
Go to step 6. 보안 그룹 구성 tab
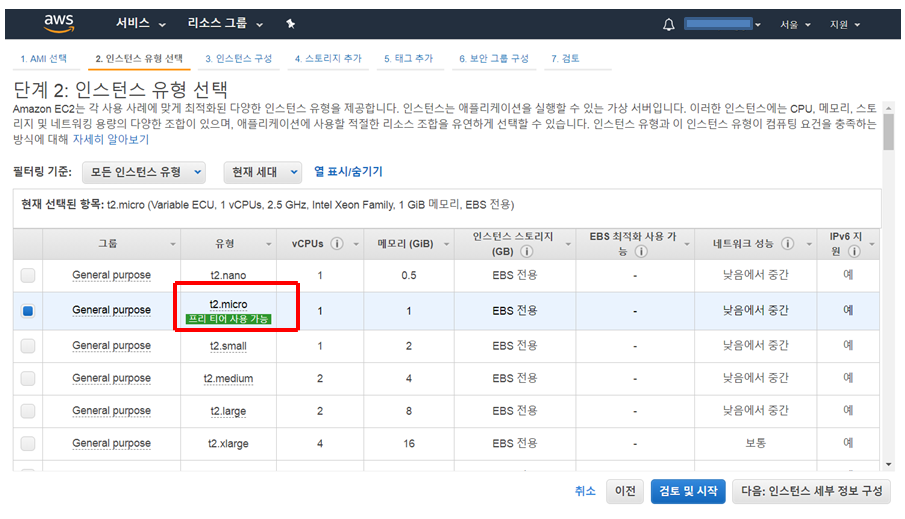[494, 58]
